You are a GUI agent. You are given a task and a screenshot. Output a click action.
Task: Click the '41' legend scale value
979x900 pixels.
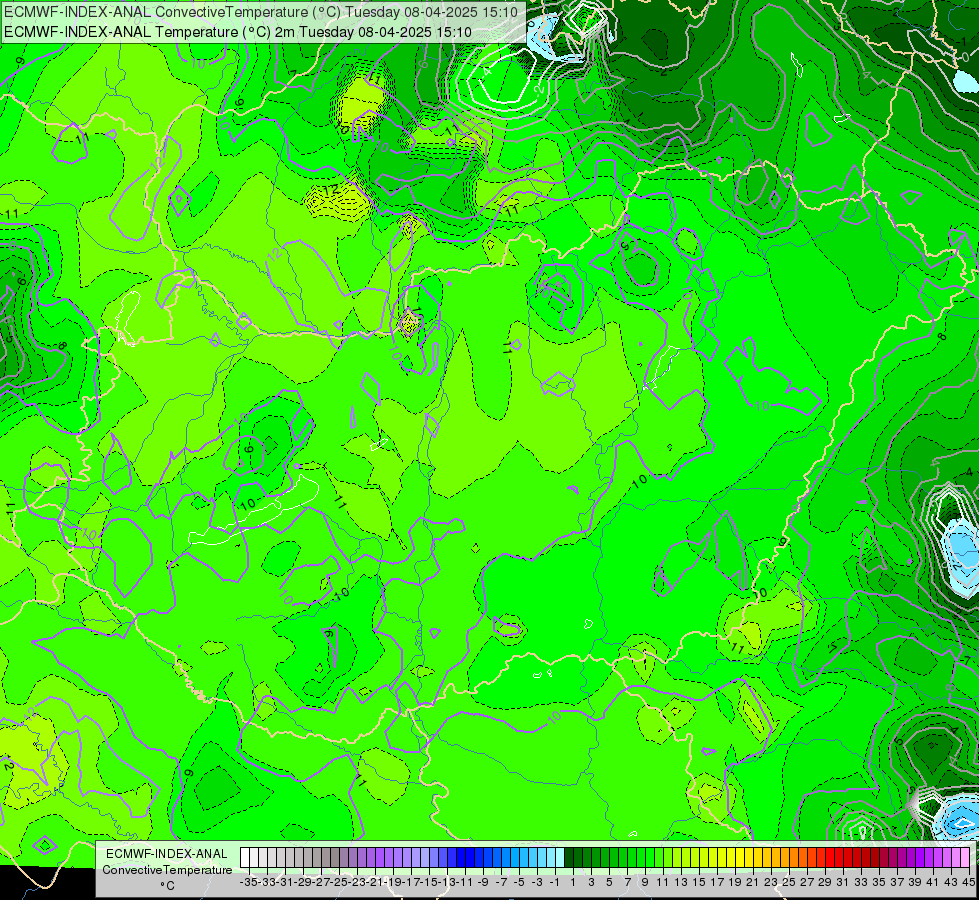tap(933, 882)
